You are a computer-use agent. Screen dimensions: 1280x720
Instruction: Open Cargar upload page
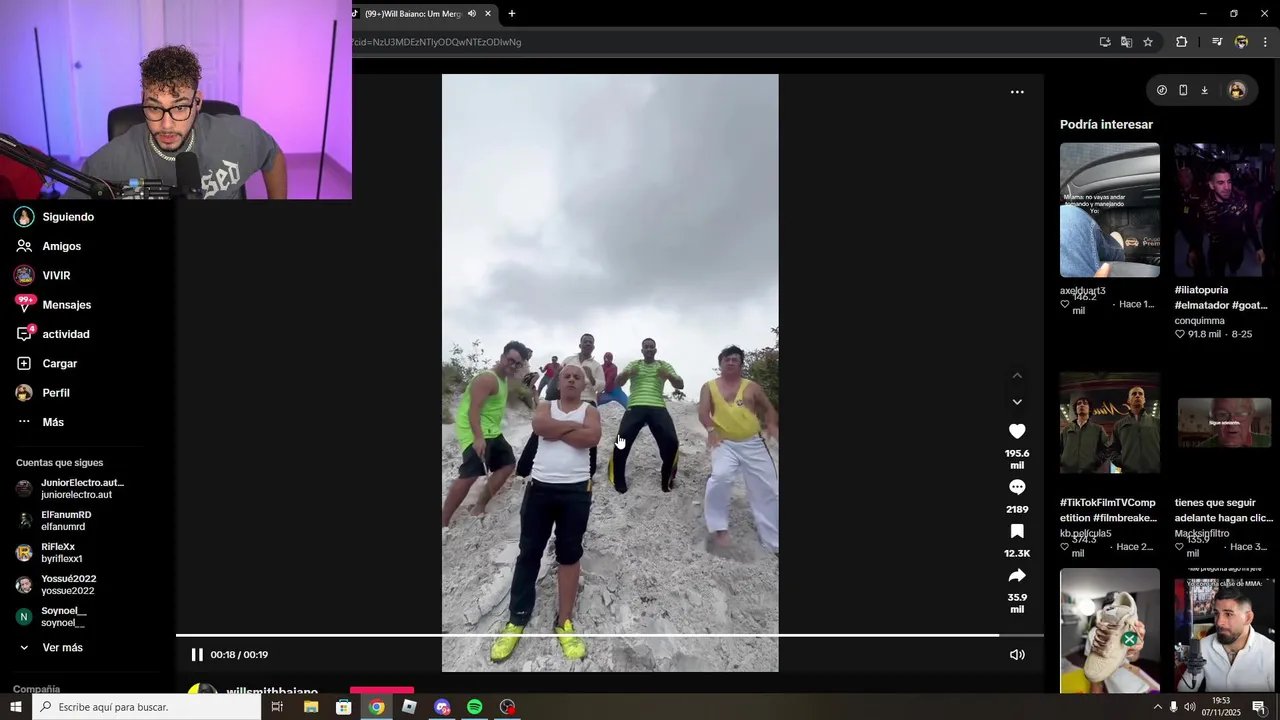[x=46, y=363]
